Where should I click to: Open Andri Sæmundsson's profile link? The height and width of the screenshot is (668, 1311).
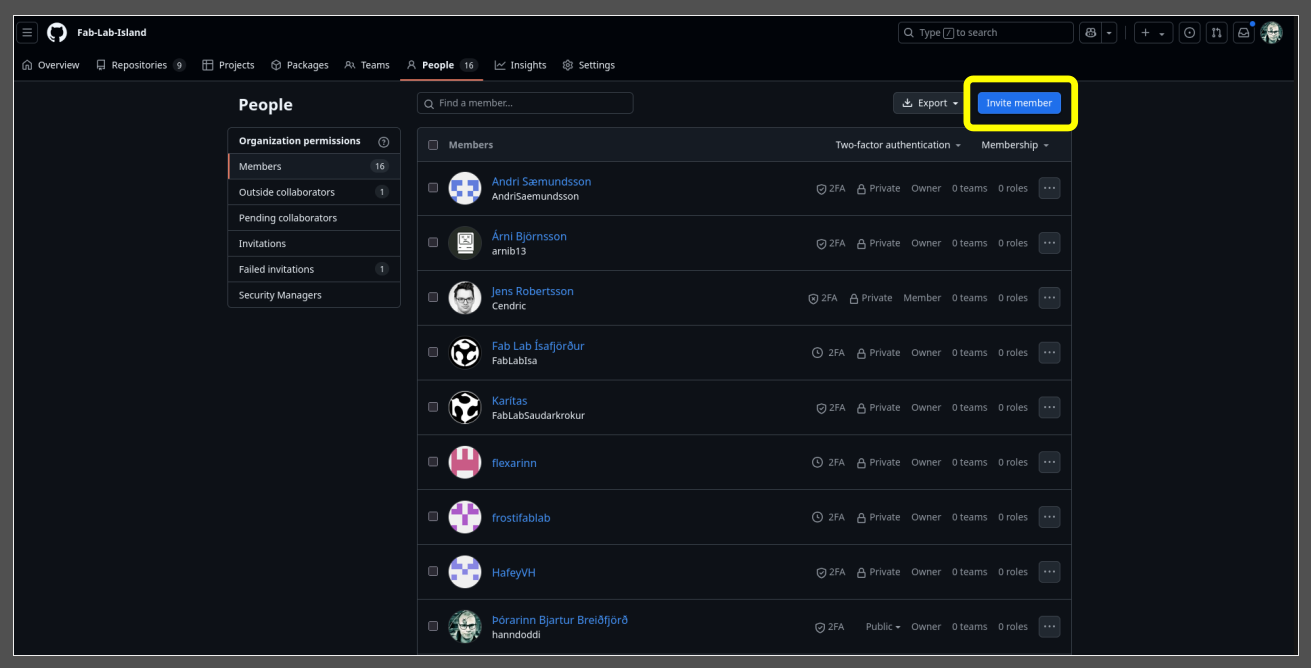[541, 182]
